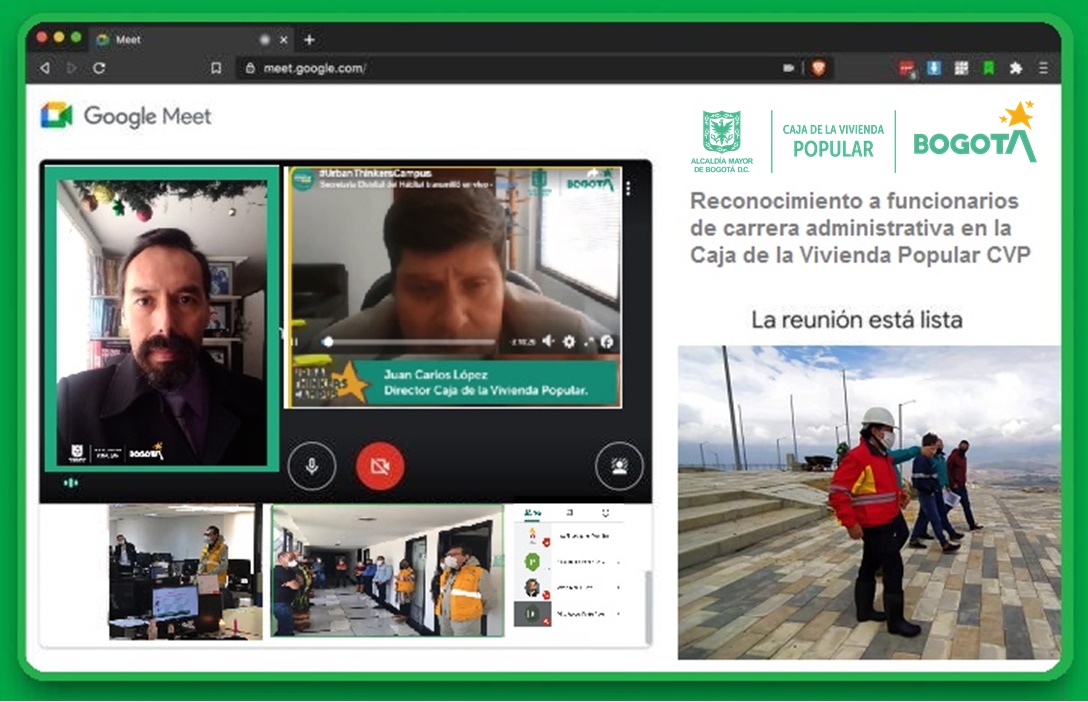
Task: Open the construction site photo
Action: pos(869,502)
